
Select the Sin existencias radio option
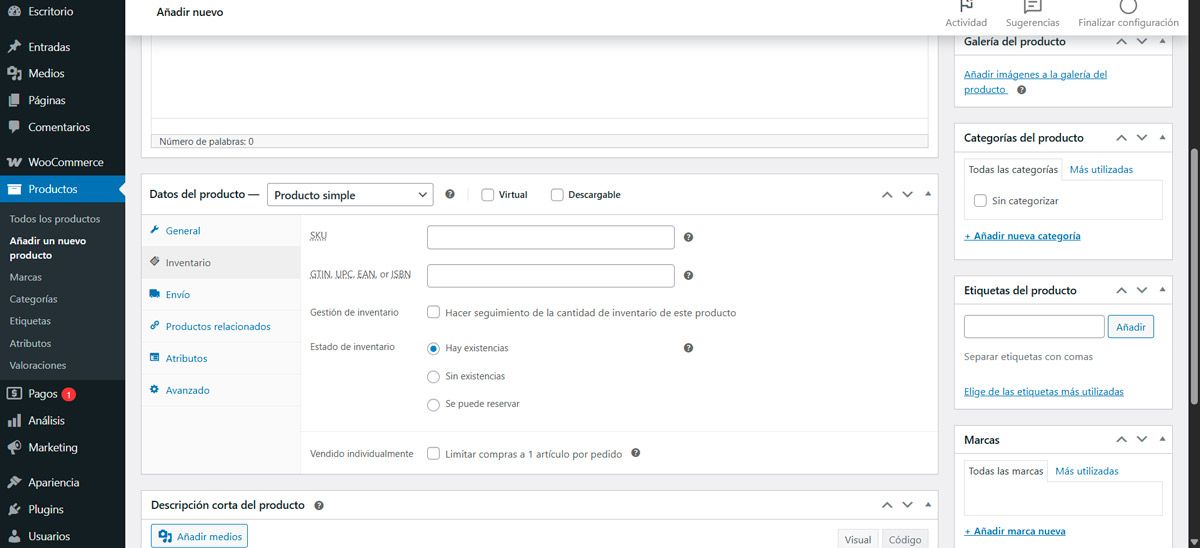pos(433,376)
